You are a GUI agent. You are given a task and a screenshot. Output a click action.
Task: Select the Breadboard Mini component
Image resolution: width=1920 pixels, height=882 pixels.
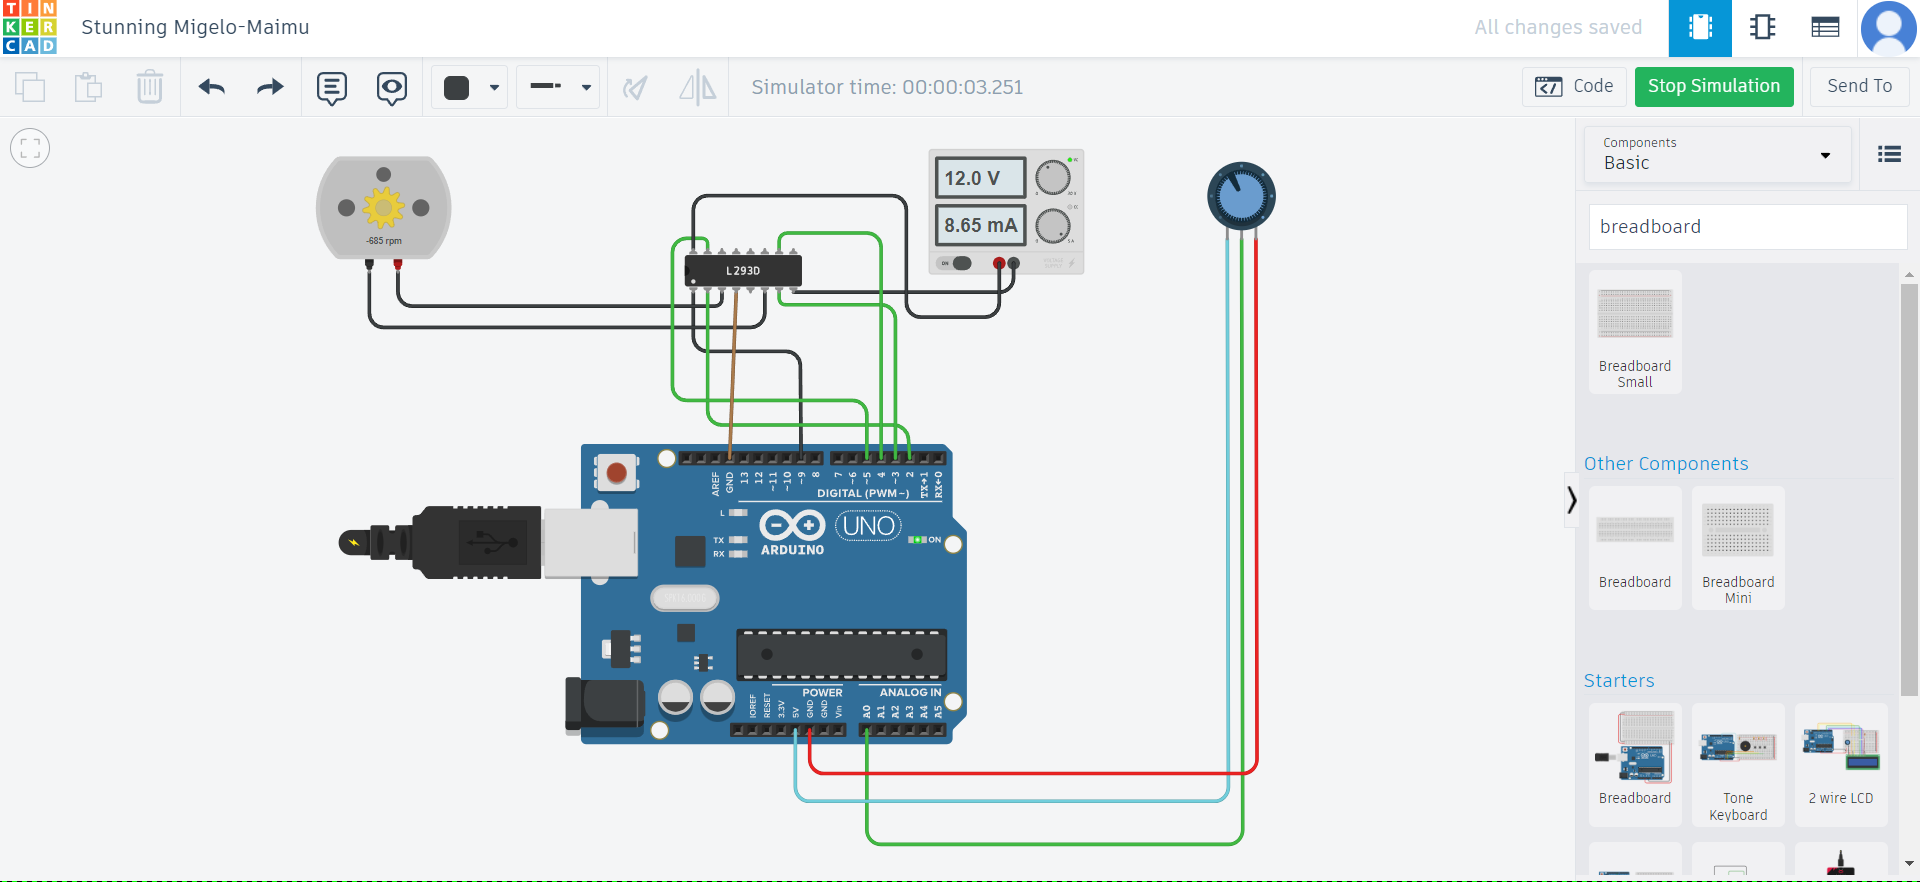pos(1738,548)
